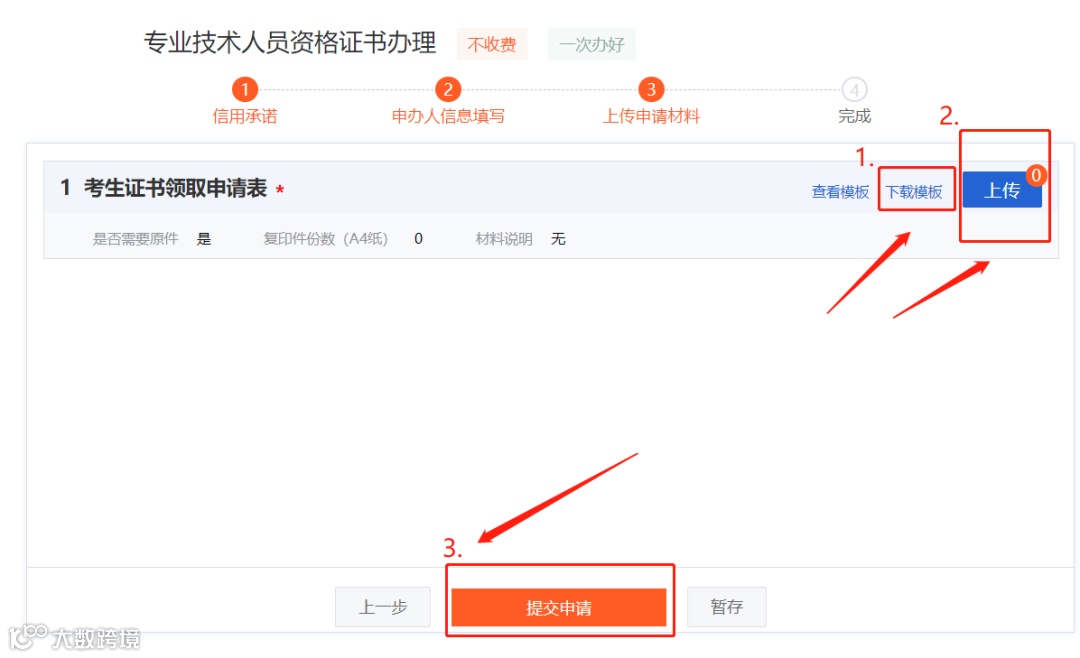
Task: Click the orange upload count badge 0
Action: 1036,176
